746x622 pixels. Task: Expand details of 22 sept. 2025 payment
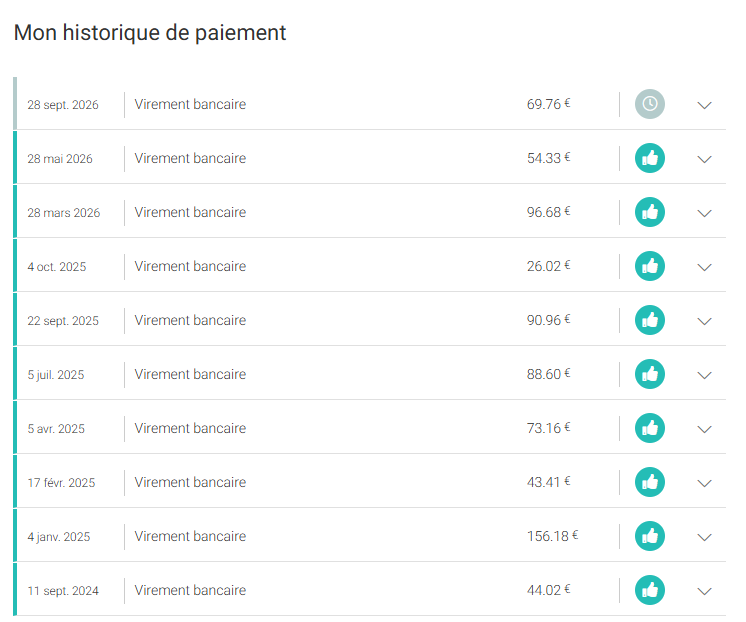pos(704,321)
